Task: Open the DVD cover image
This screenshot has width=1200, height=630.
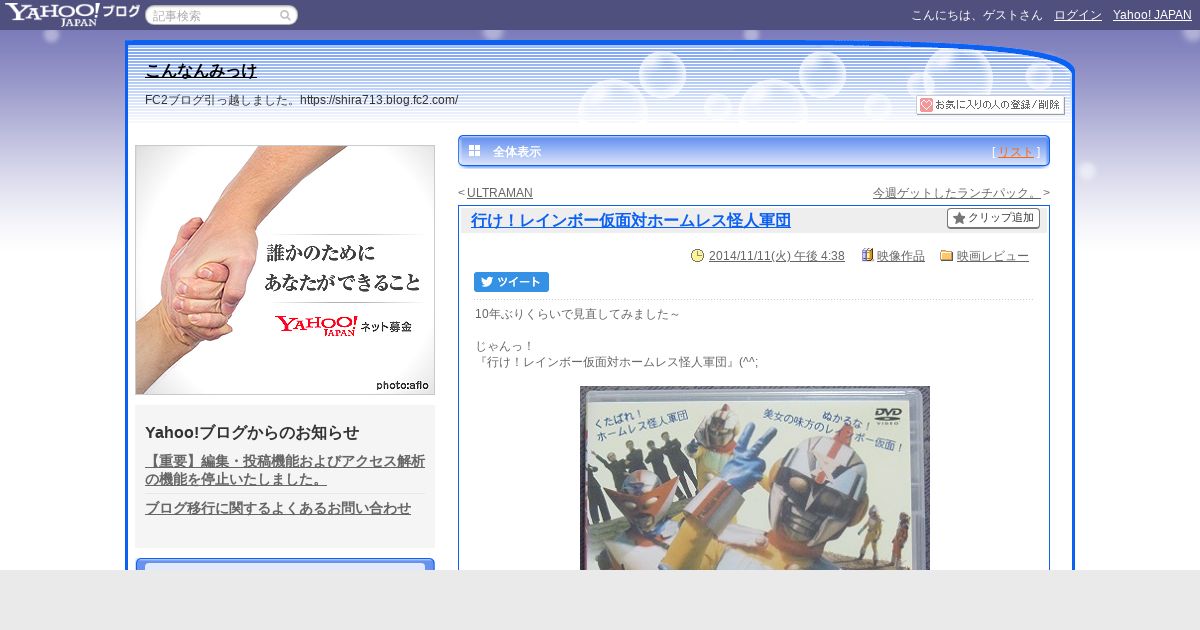Action: 755,478
